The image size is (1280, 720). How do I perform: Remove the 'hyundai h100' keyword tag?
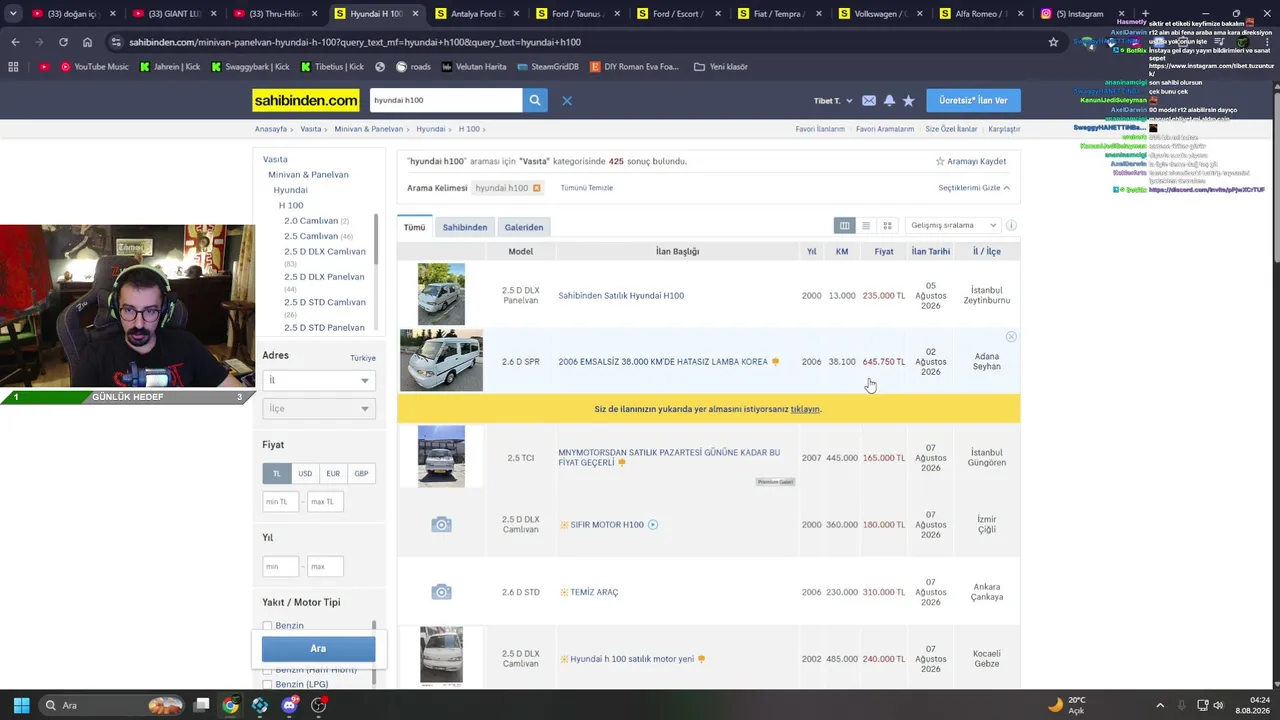537,188
